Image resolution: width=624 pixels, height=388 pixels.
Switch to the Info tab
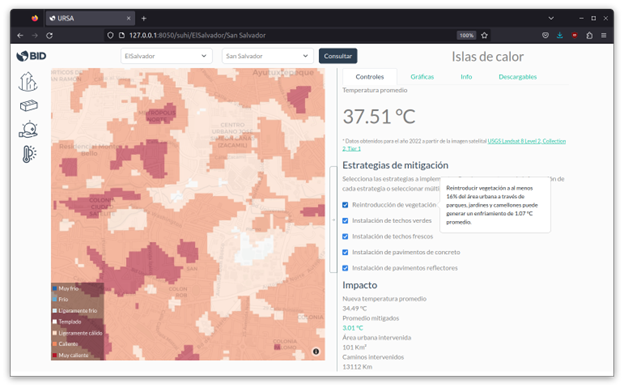click(x=466, y=77)
